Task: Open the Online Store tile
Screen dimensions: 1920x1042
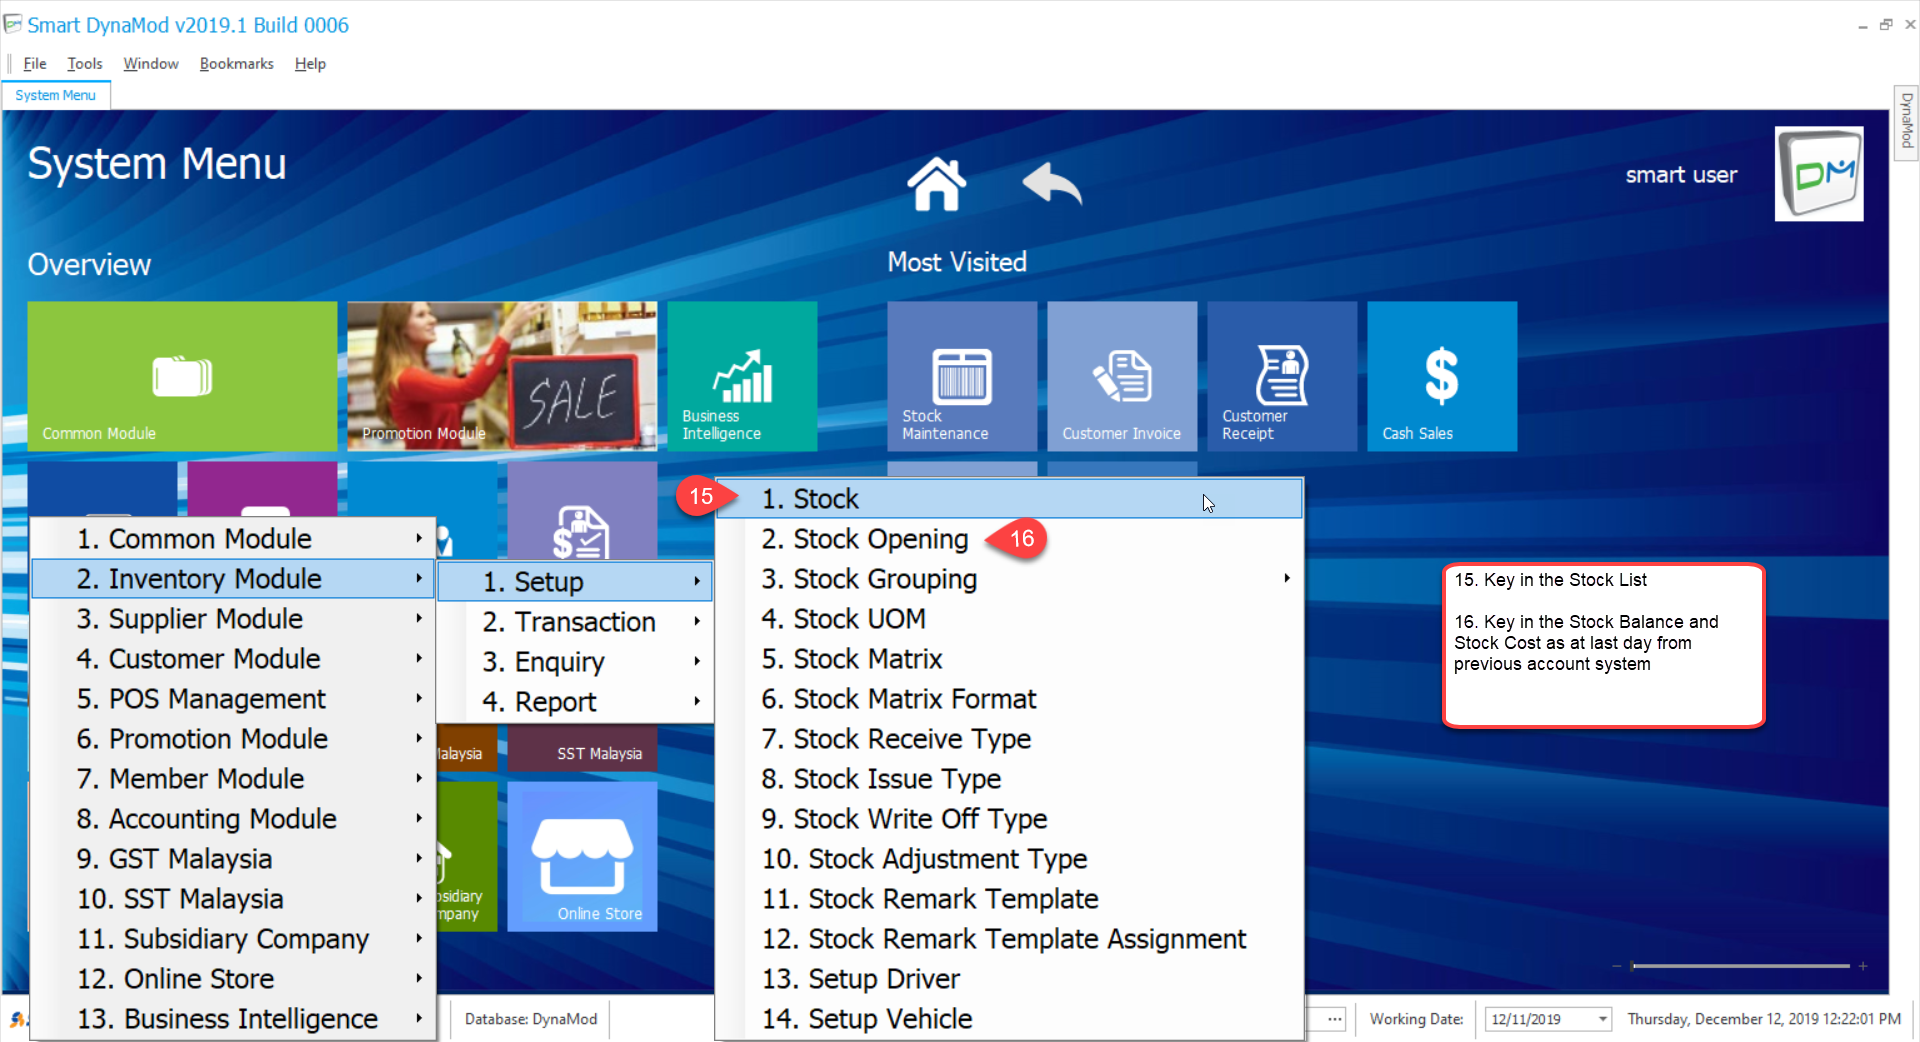Action: pos(582,856)
